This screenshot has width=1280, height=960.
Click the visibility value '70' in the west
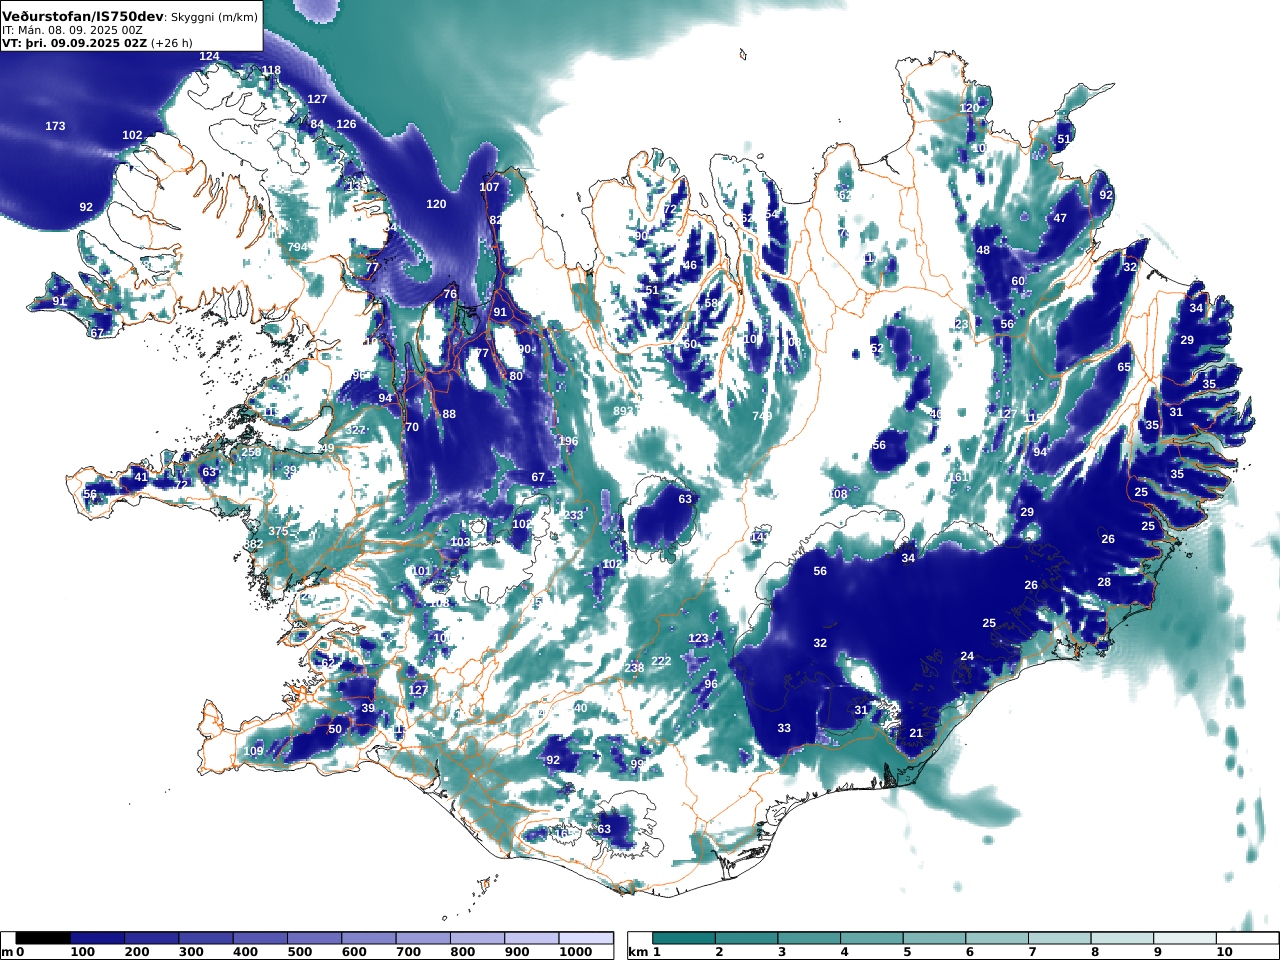[412, 427]
